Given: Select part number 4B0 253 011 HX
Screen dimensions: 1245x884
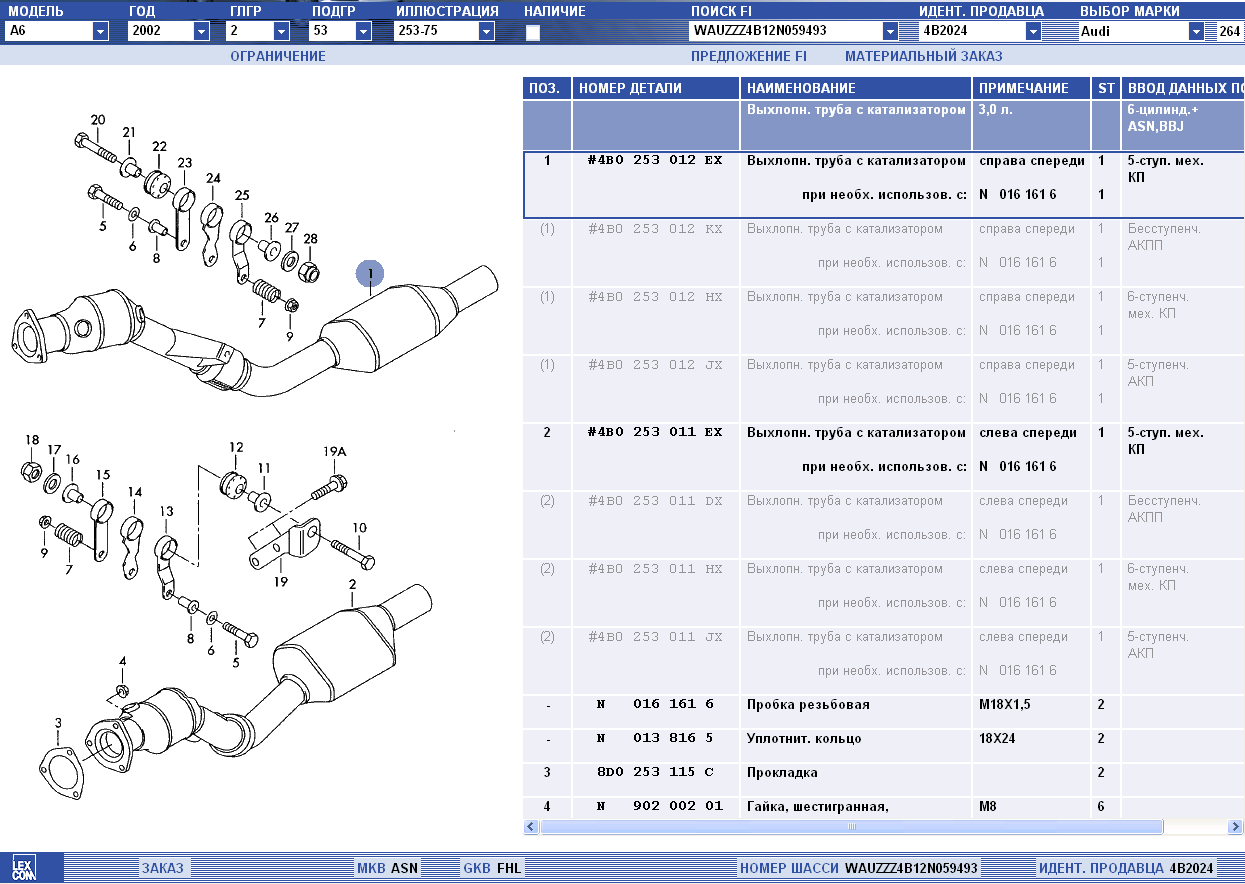Looking at the screenshot, I should (655, 569).
